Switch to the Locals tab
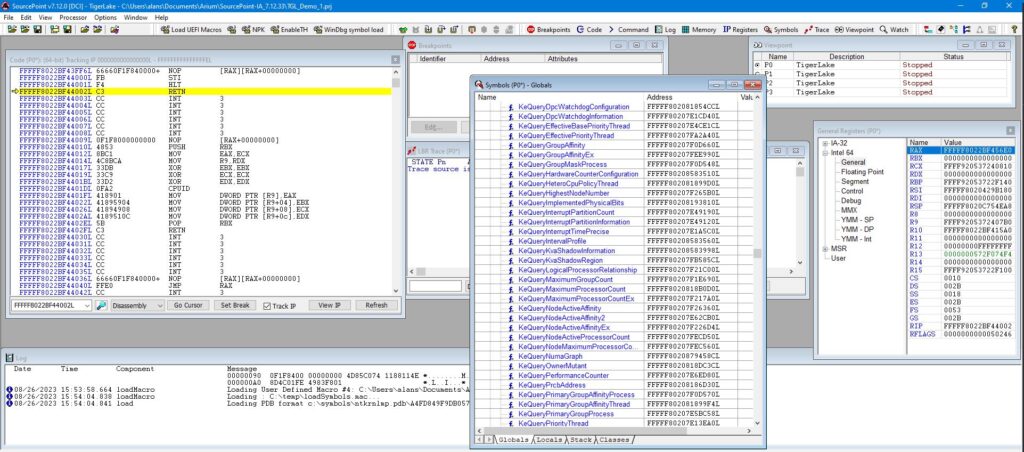This screenshot has width=1024, height=452. (x=549, y=438)
